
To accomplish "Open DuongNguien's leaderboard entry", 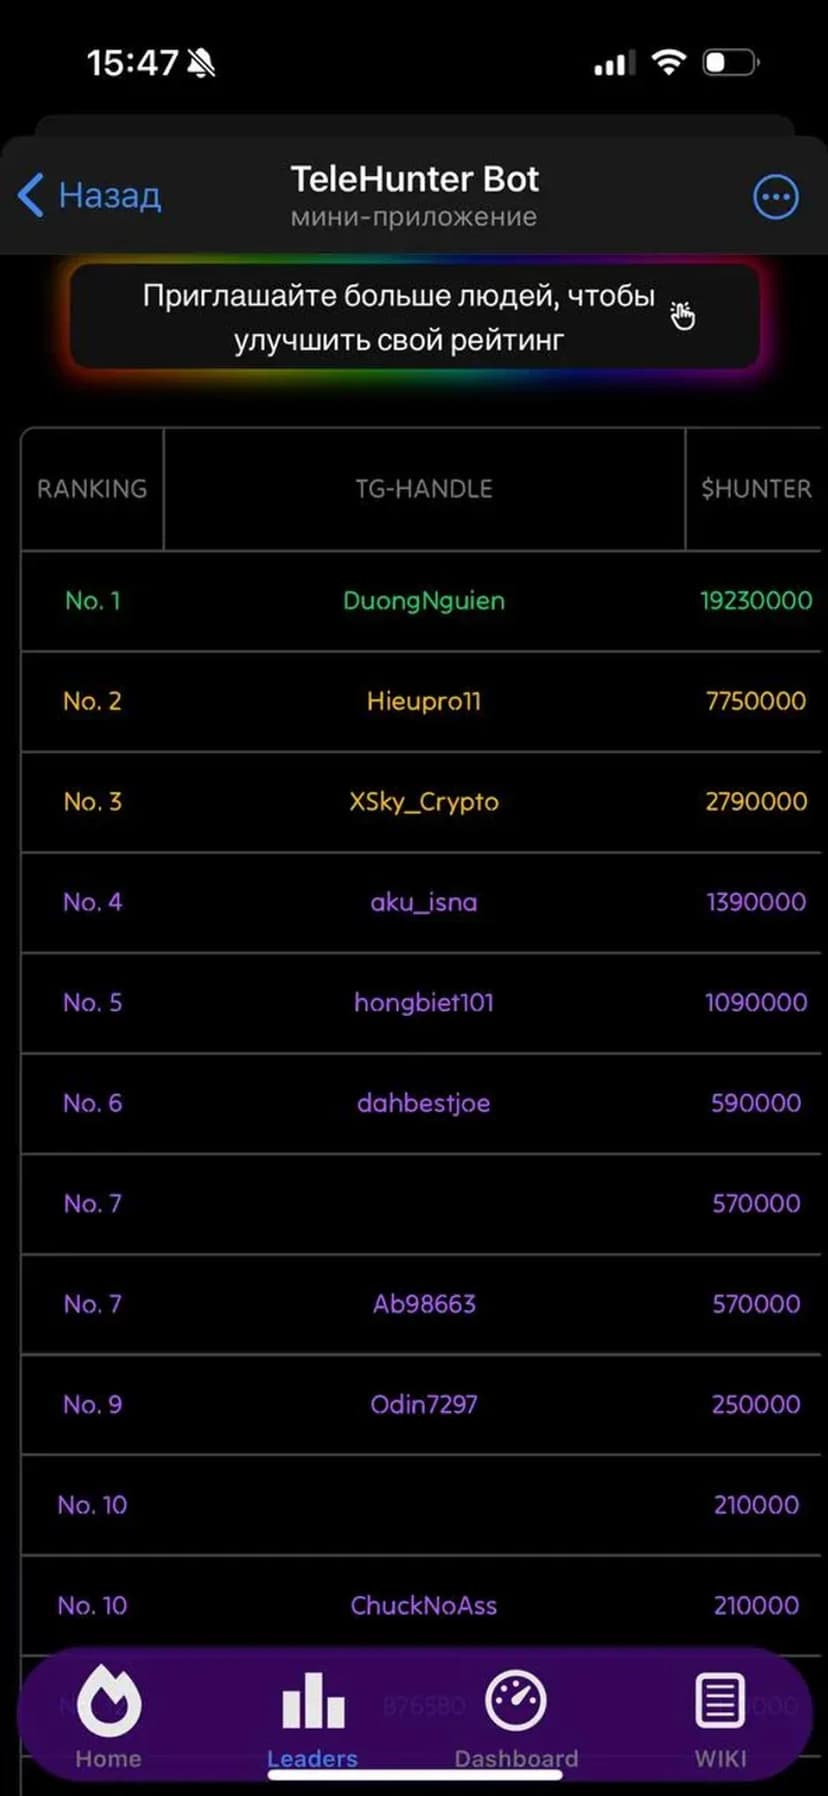I will (x=424, y=601).
